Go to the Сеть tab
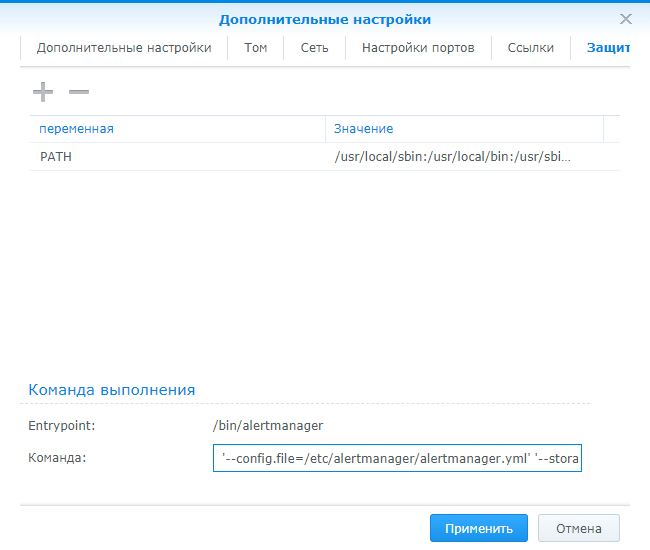The width and height of the screenshot is (650, 550). pyautogui.click(x=314, y=48)
